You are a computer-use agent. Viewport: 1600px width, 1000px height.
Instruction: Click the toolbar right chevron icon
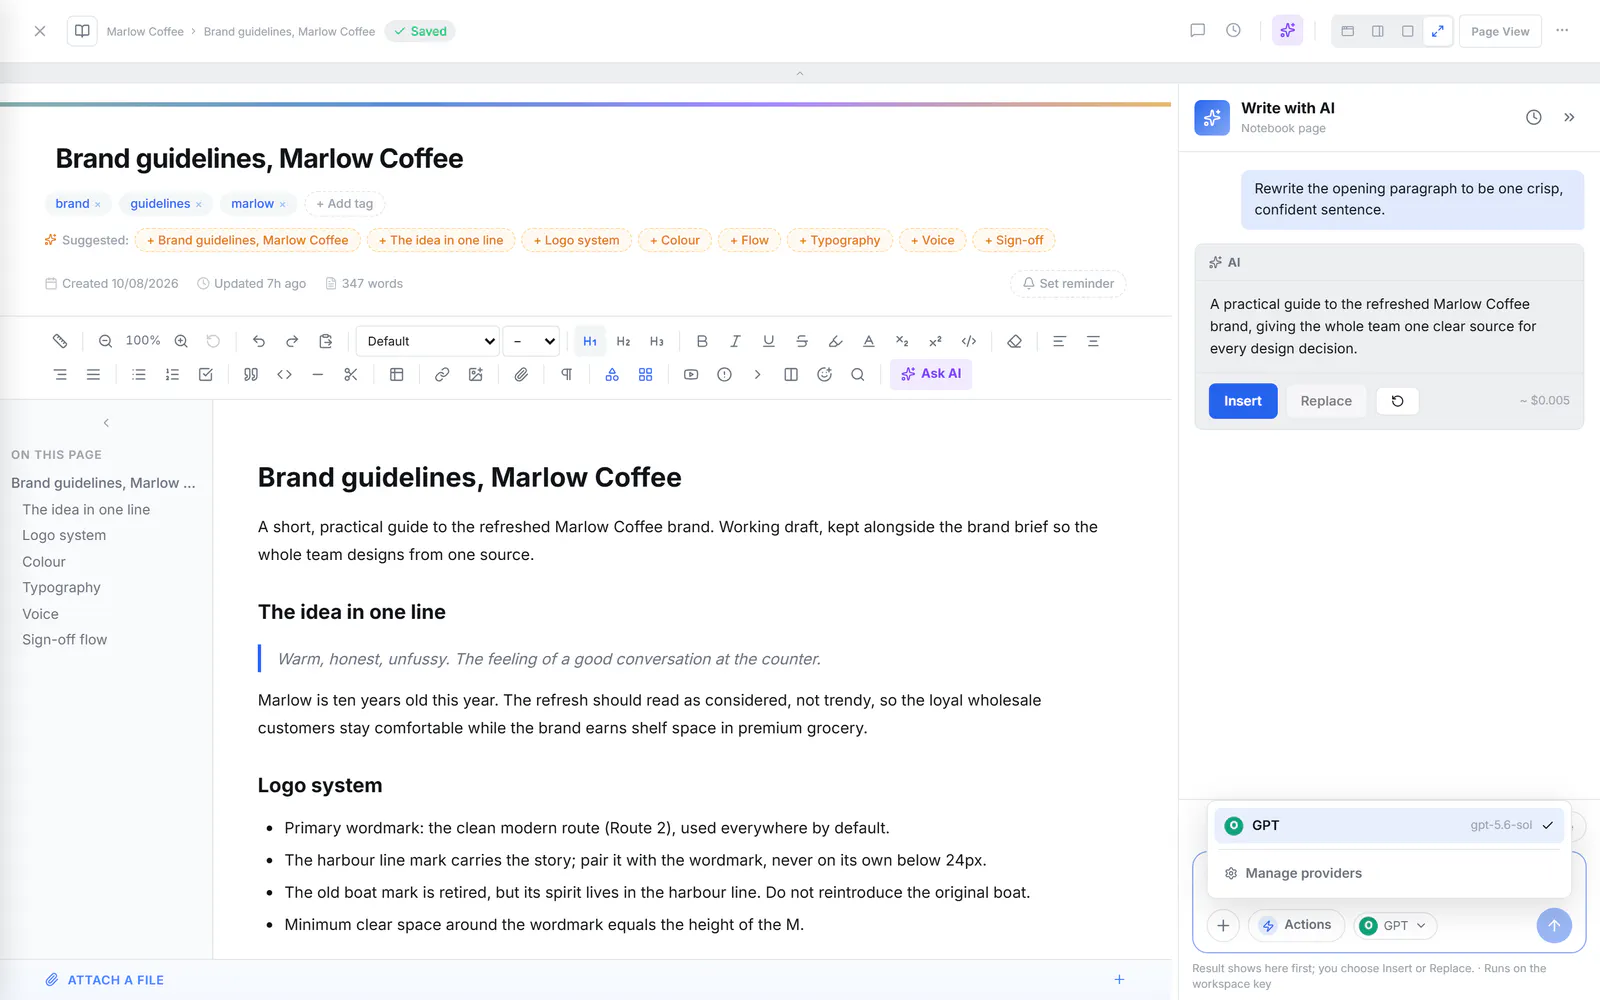(757, 374)
